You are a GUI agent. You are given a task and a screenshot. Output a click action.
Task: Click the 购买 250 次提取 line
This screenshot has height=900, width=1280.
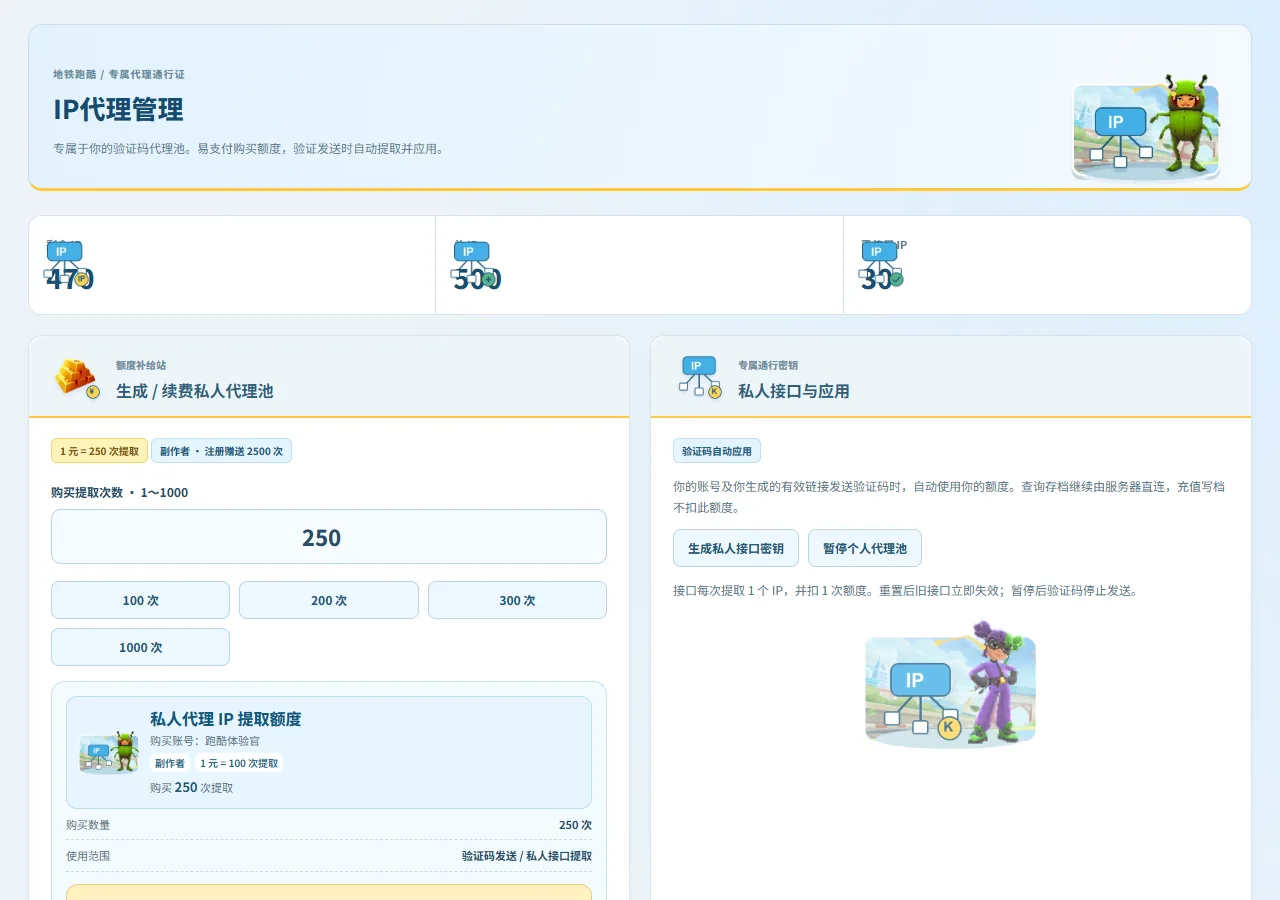pos(191,787)
